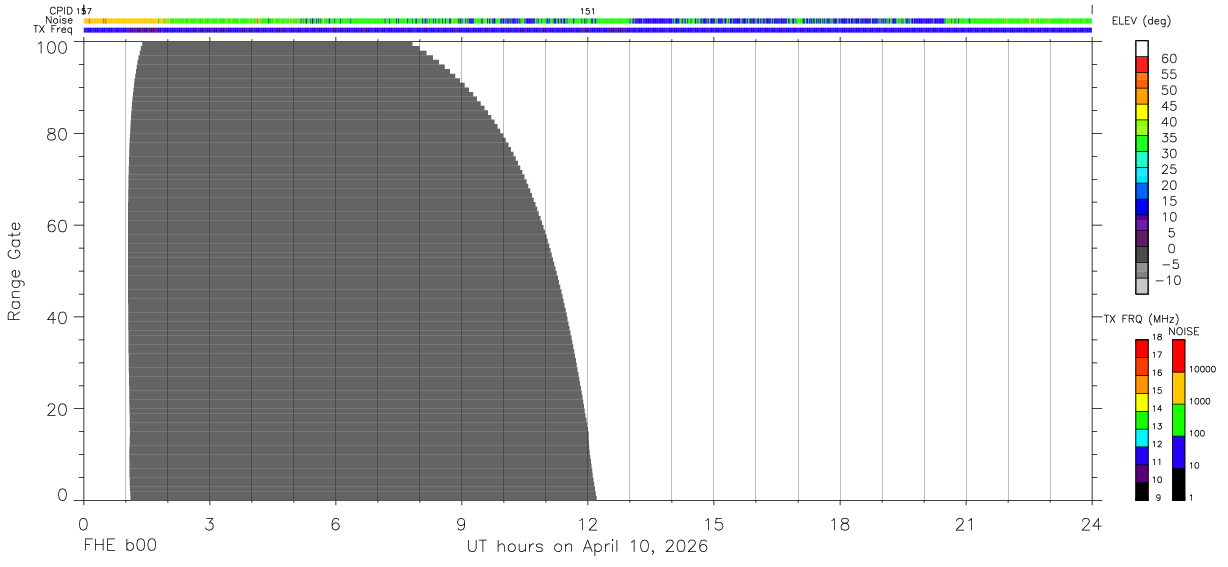Image resolution: width=1228 pixels, height=567 pixels.
Task: Click the 3 tick on the UT hours axis
Action: pos(209,523)
